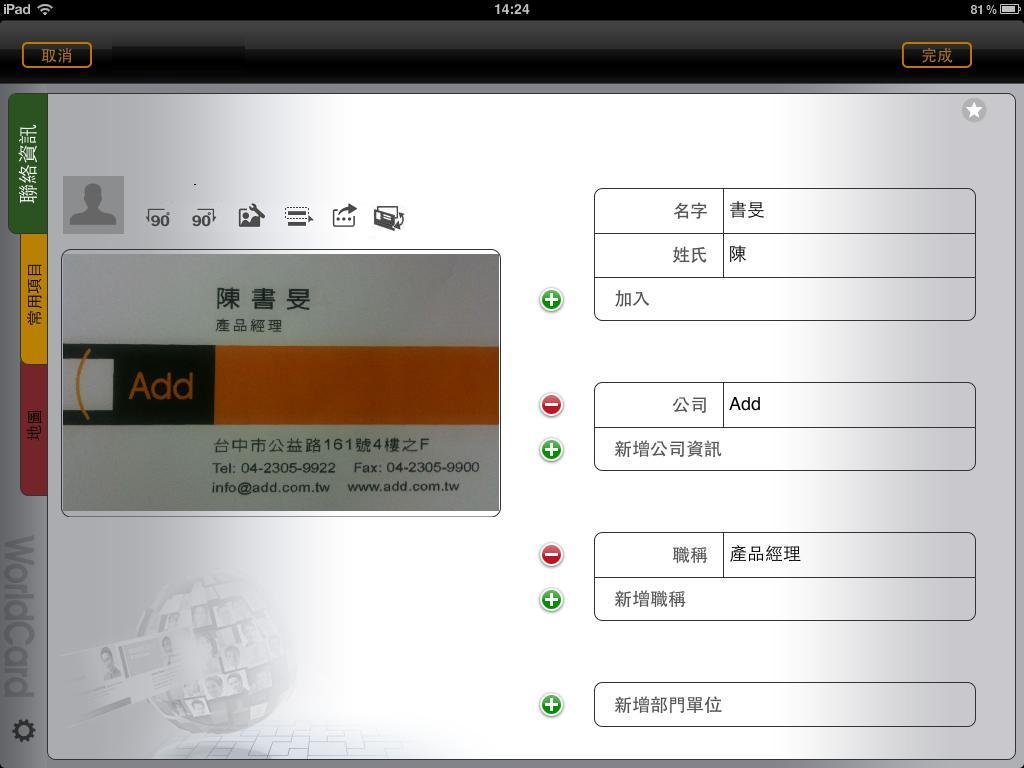This screenshot has width=1024, height=768.
Task: Rotate card image 90° clockwise
Action: tap(203, 217)
